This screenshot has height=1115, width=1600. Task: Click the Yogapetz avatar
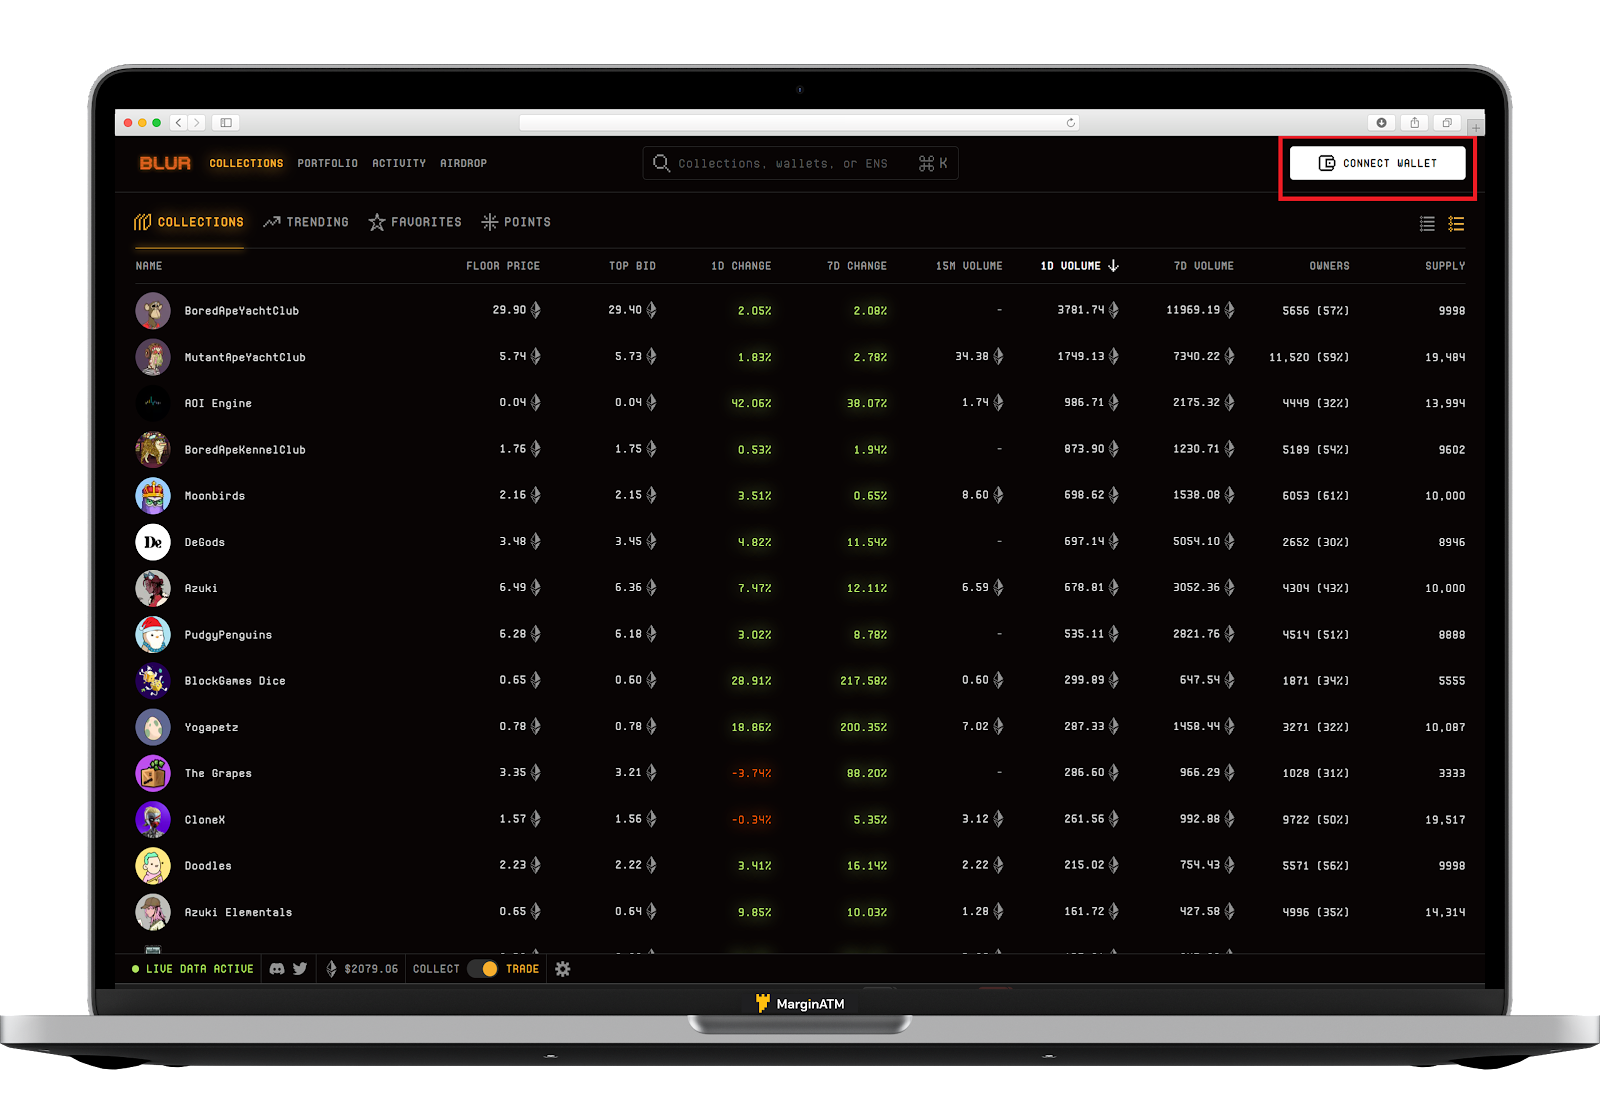point(153,727)
